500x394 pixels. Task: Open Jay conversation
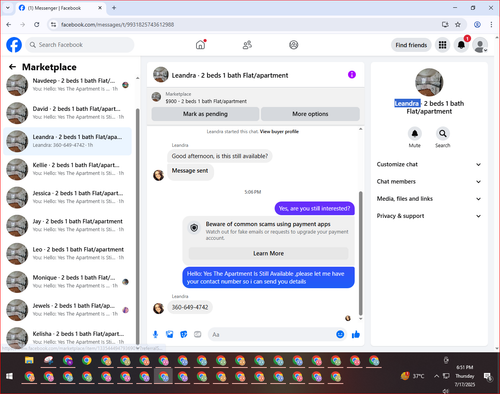tap(68, 226)
